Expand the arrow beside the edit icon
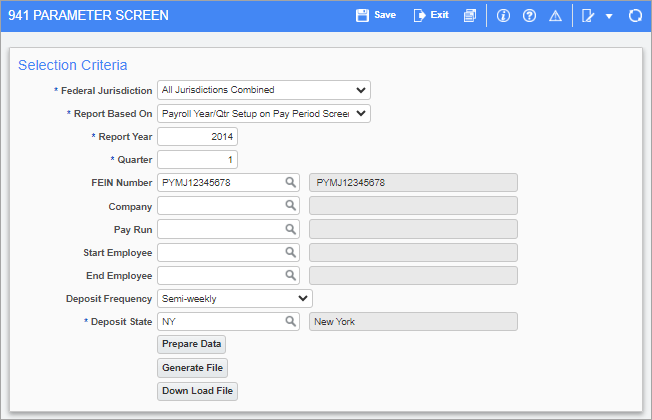 (609, 16)
